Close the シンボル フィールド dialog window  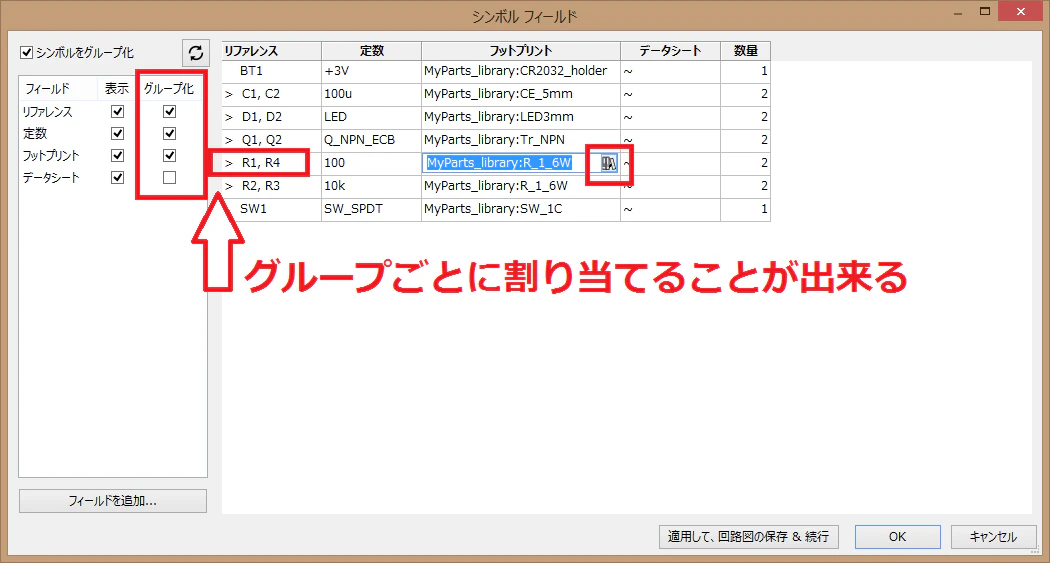pos(1021,11)
